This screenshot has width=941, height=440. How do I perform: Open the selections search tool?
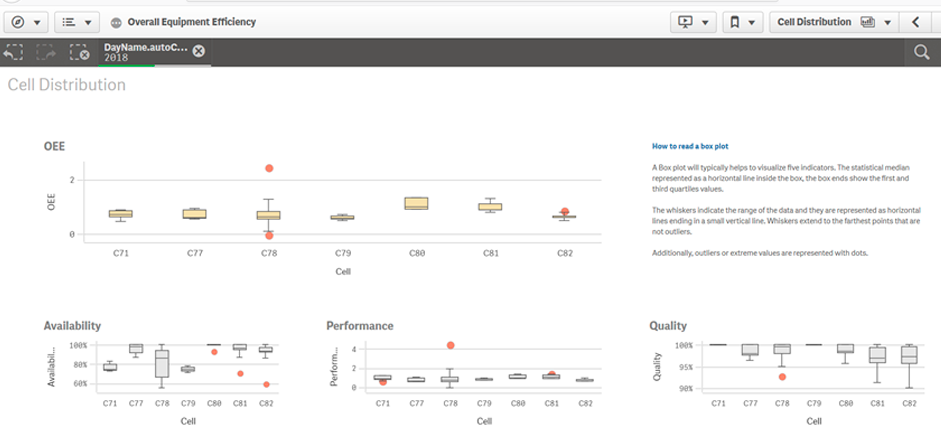[921, 53]
